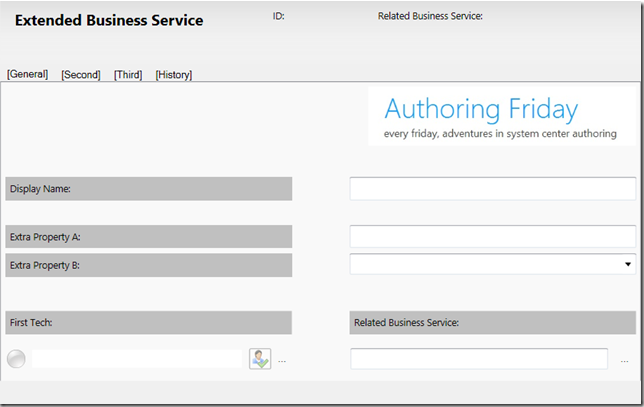Select the gray Display Name label
This screenshot has height=407, width=644.
[x=149, y=189]
